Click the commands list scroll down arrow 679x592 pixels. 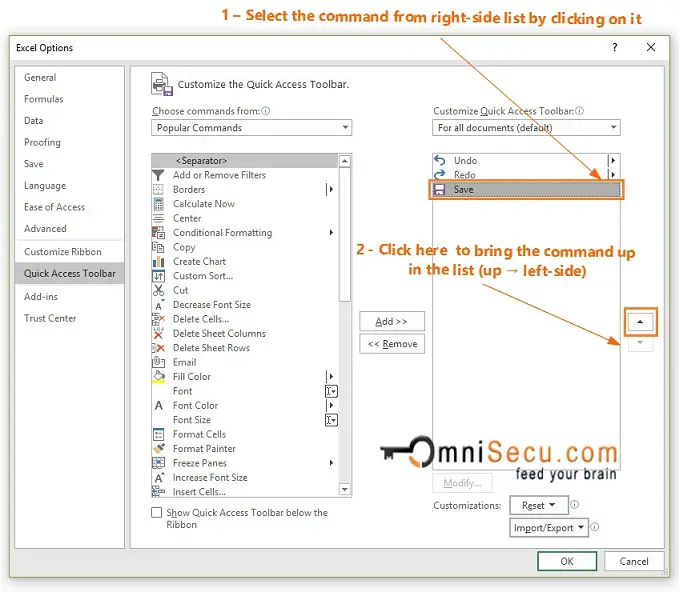(x=345, y=489)
